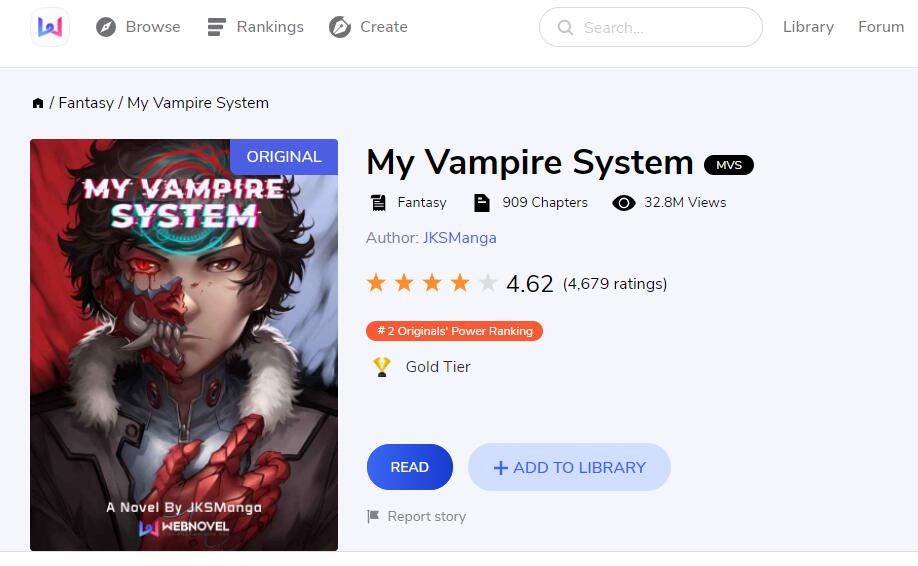The image size is (918, 566).
Task: Click the My Vampire System cover thumbnail
Action: pos(184,345)
